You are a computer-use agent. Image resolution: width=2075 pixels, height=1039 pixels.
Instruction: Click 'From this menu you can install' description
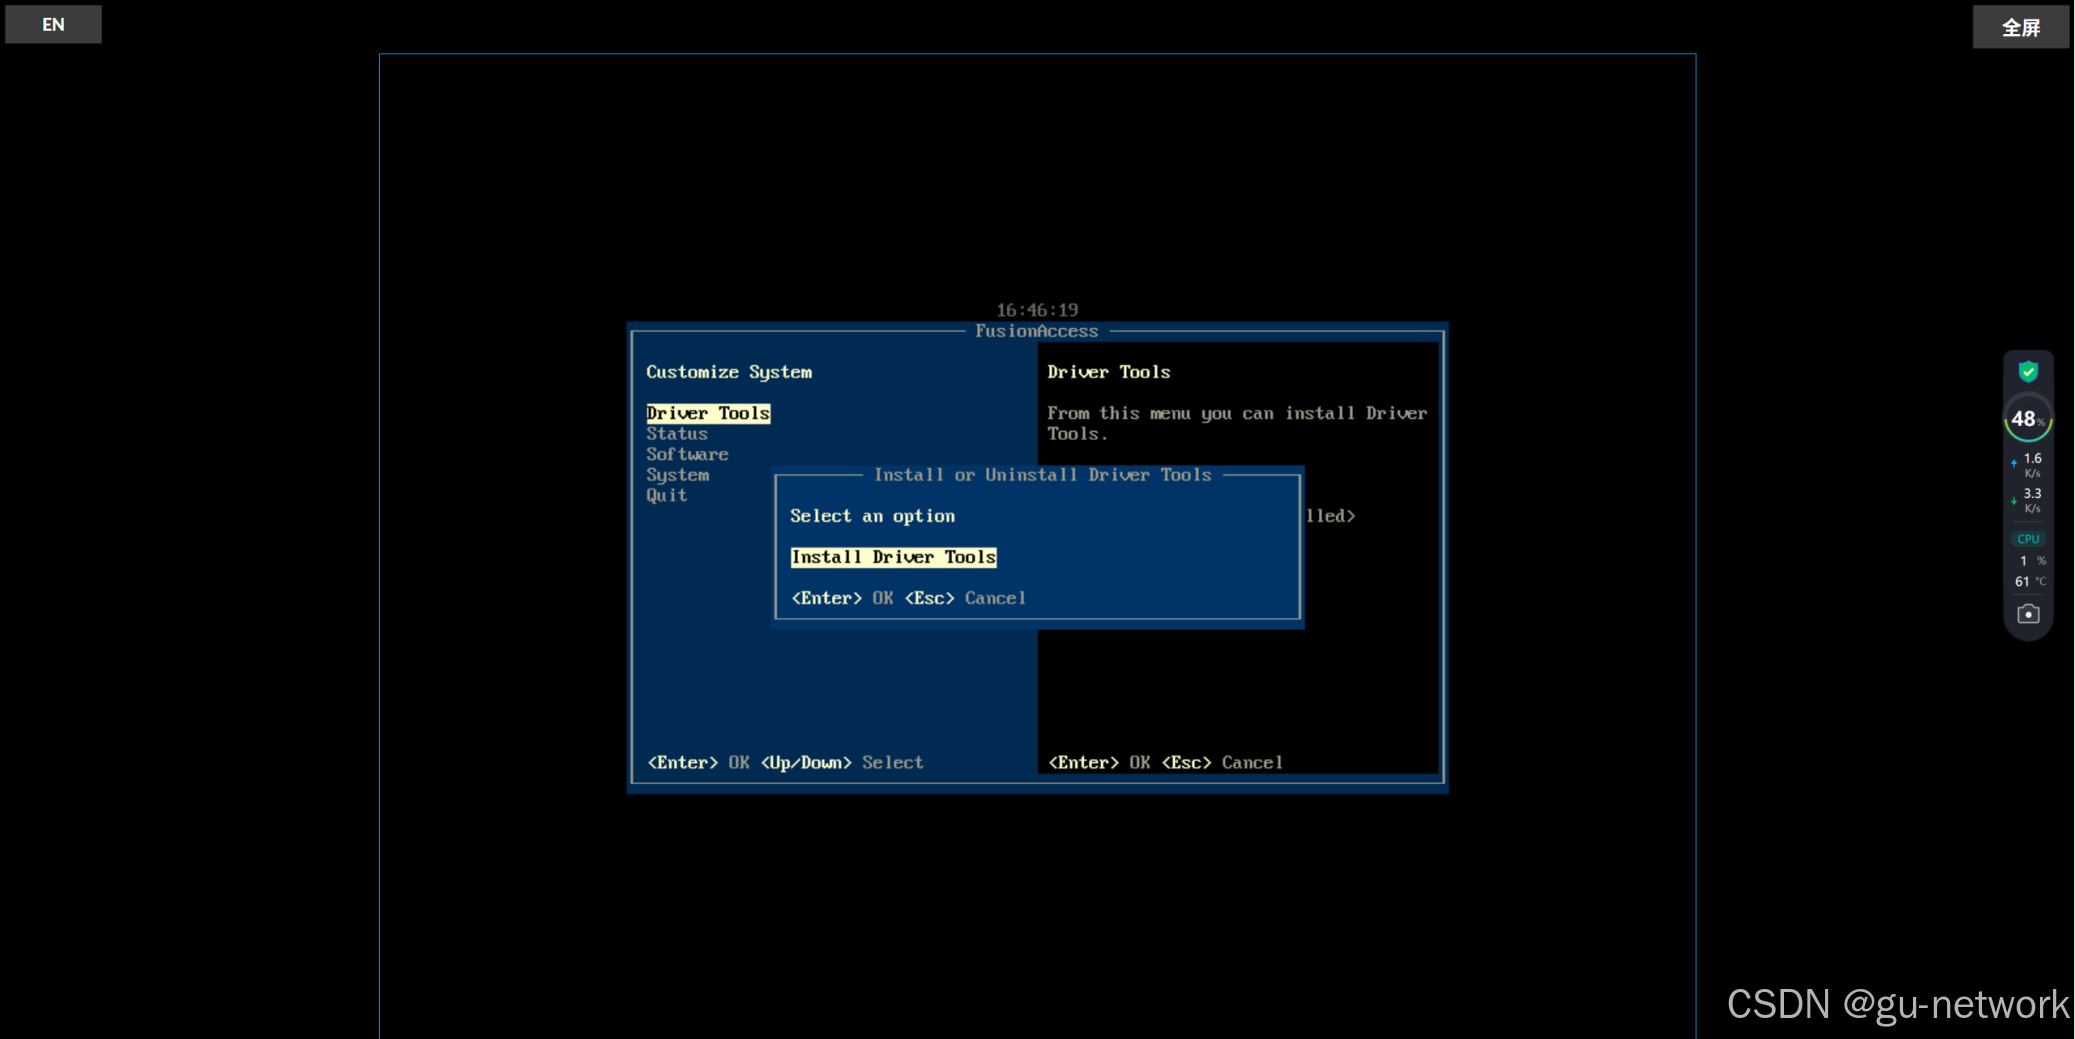(1237, 423)
